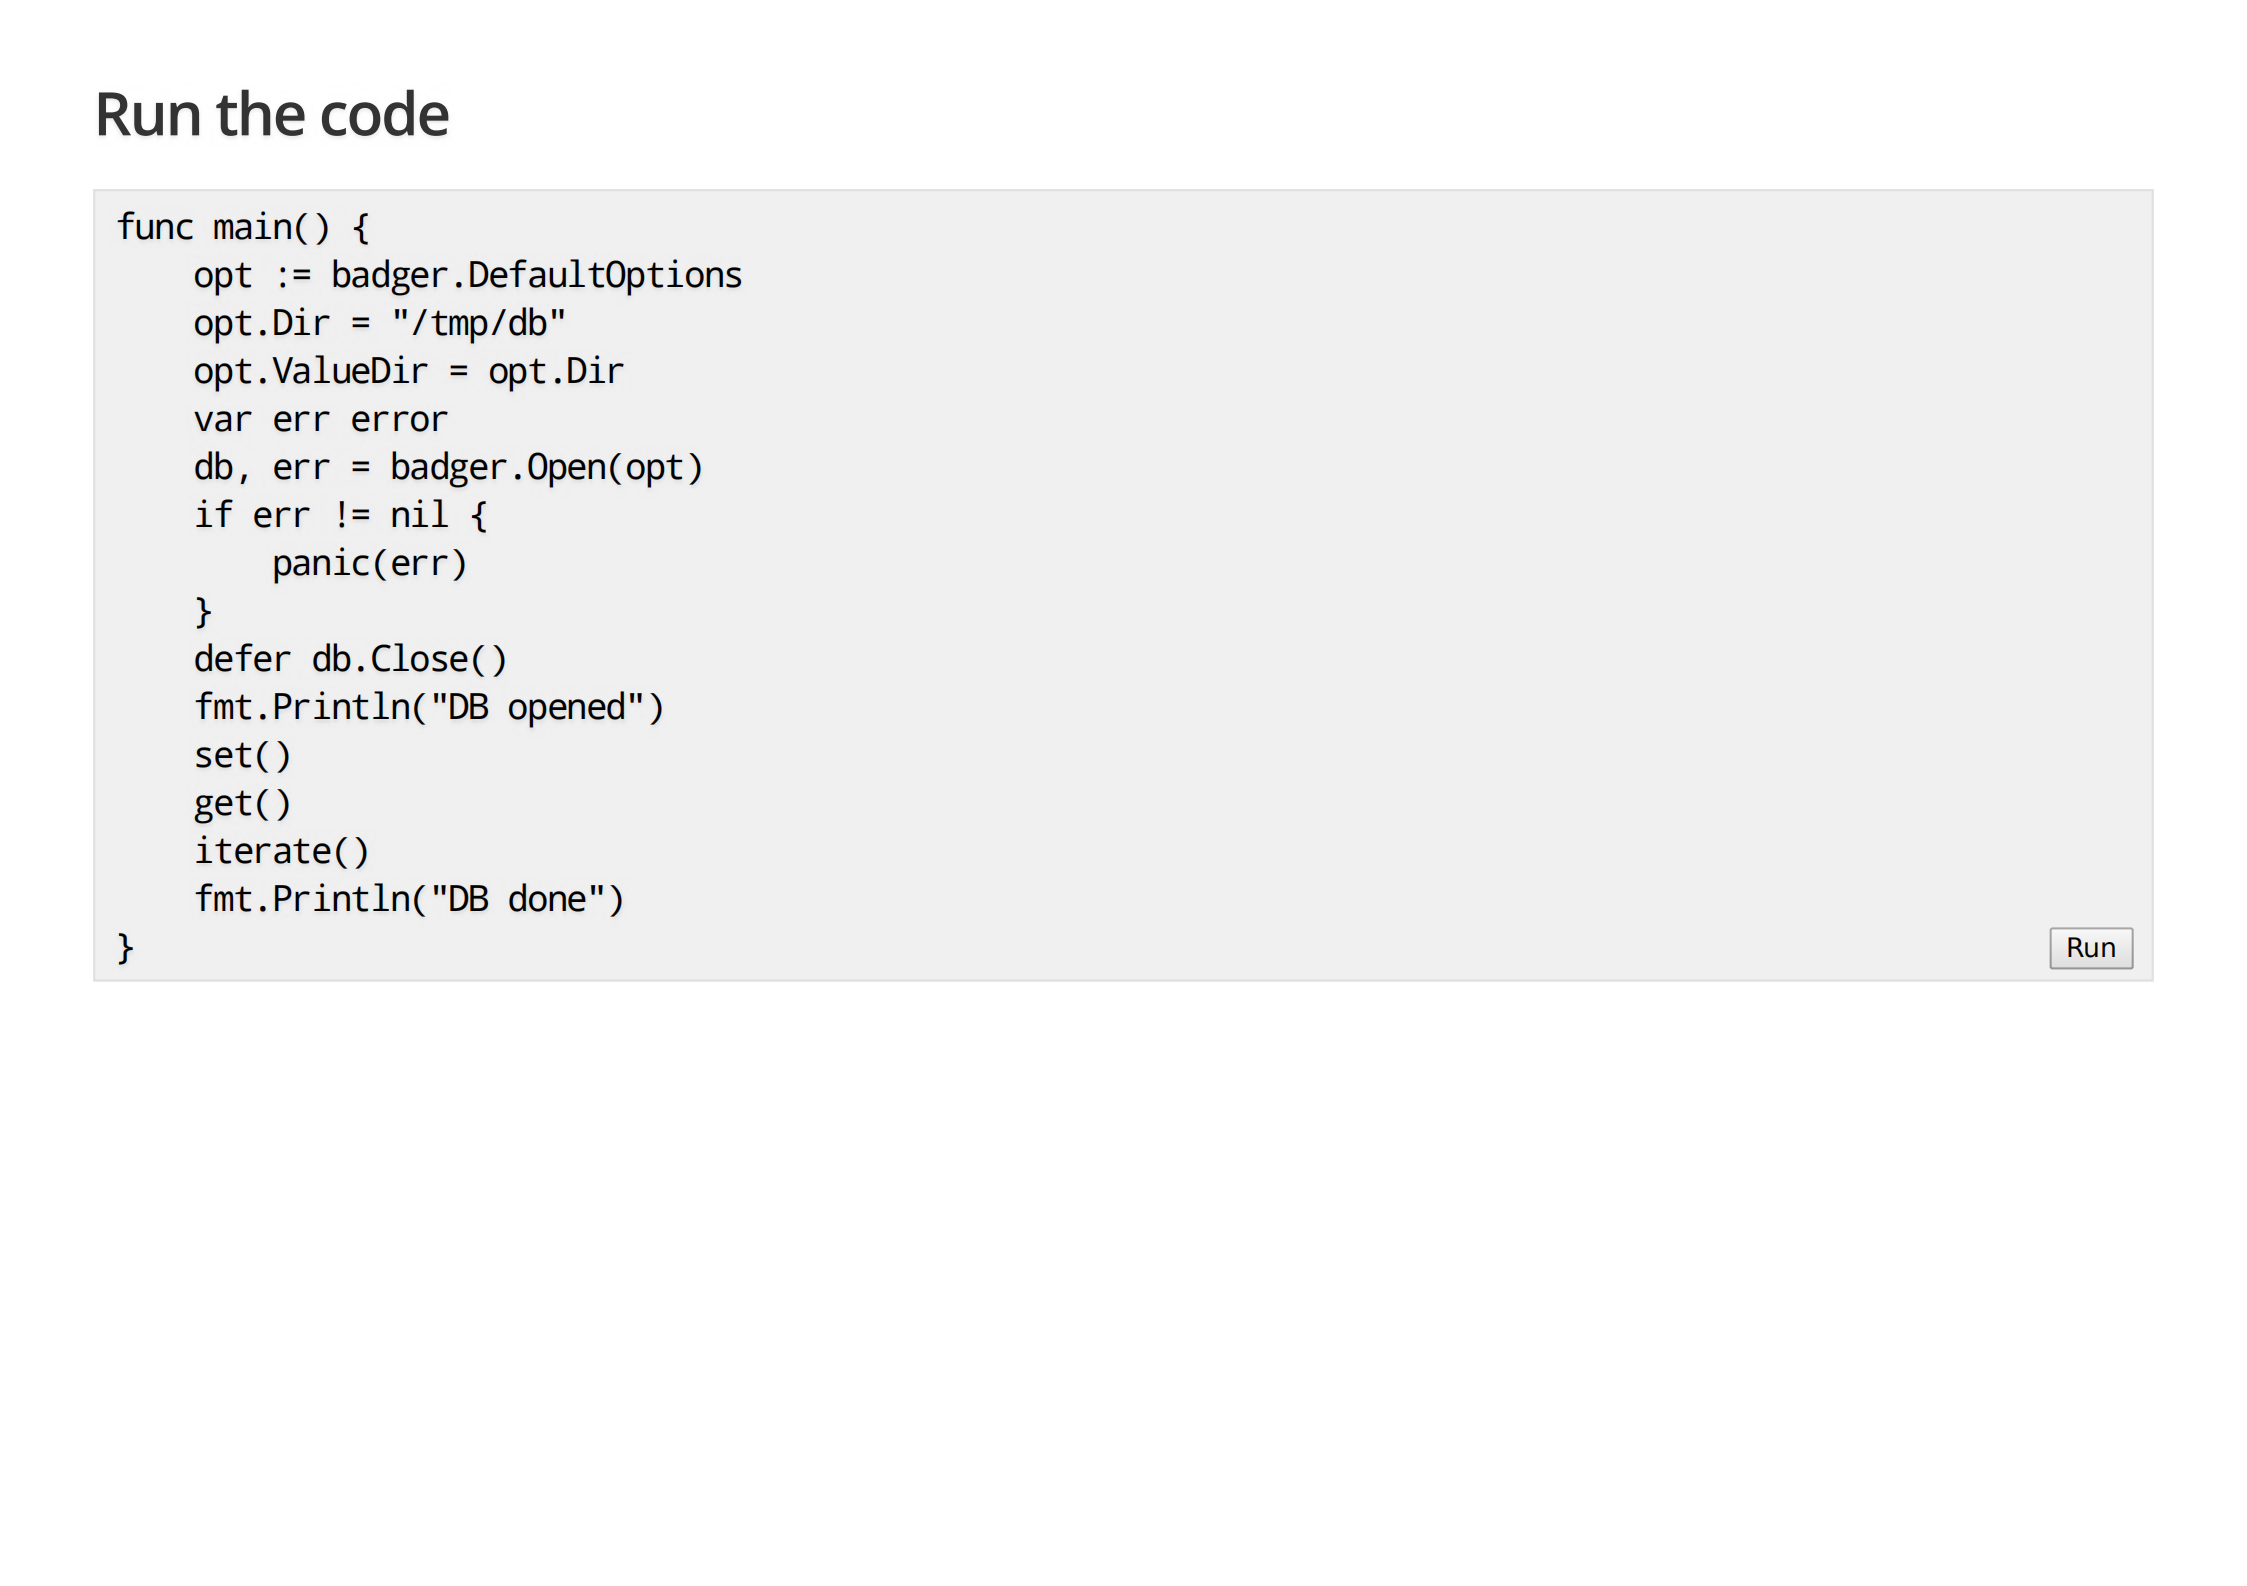Click the opt := declaration line
2247x1586 pixels.
pos(466,274)
